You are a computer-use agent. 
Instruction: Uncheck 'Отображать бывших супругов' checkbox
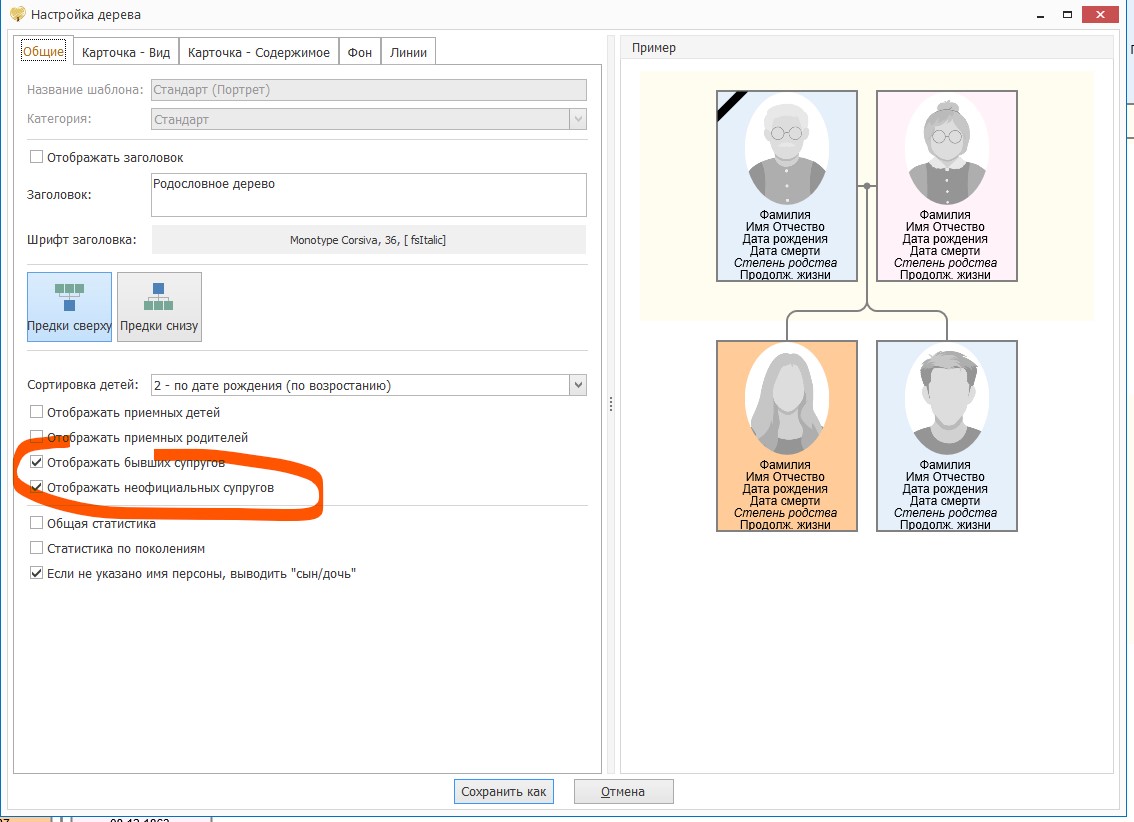click(37, 463)
